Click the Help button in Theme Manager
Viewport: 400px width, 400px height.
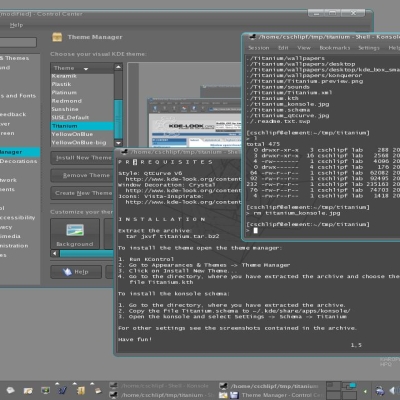[76, 272]
